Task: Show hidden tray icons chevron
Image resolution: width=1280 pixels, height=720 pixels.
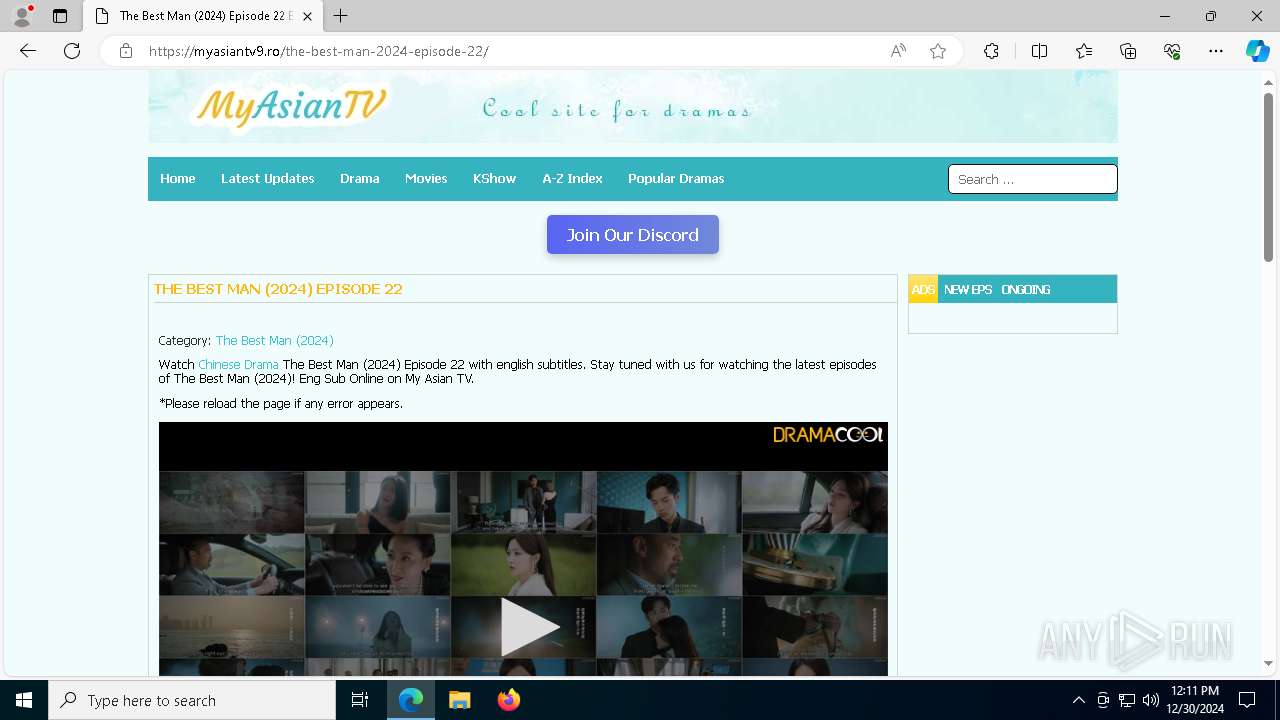Action: (x=1078, y=700)
